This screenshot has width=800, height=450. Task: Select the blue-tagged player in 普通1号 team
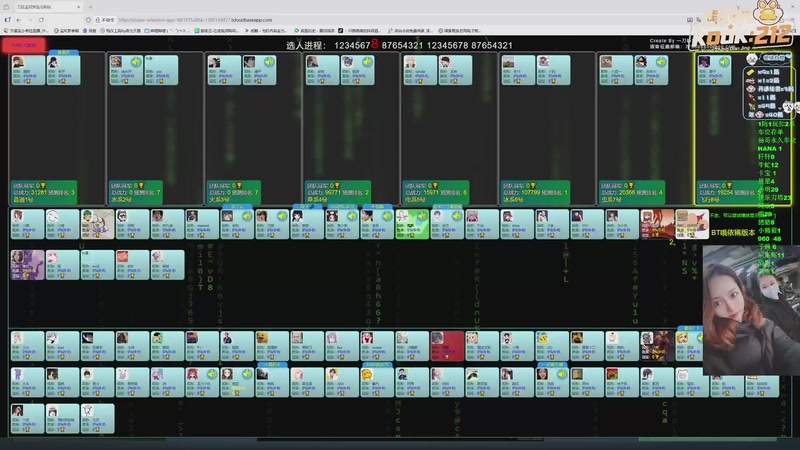pos(63,70)
